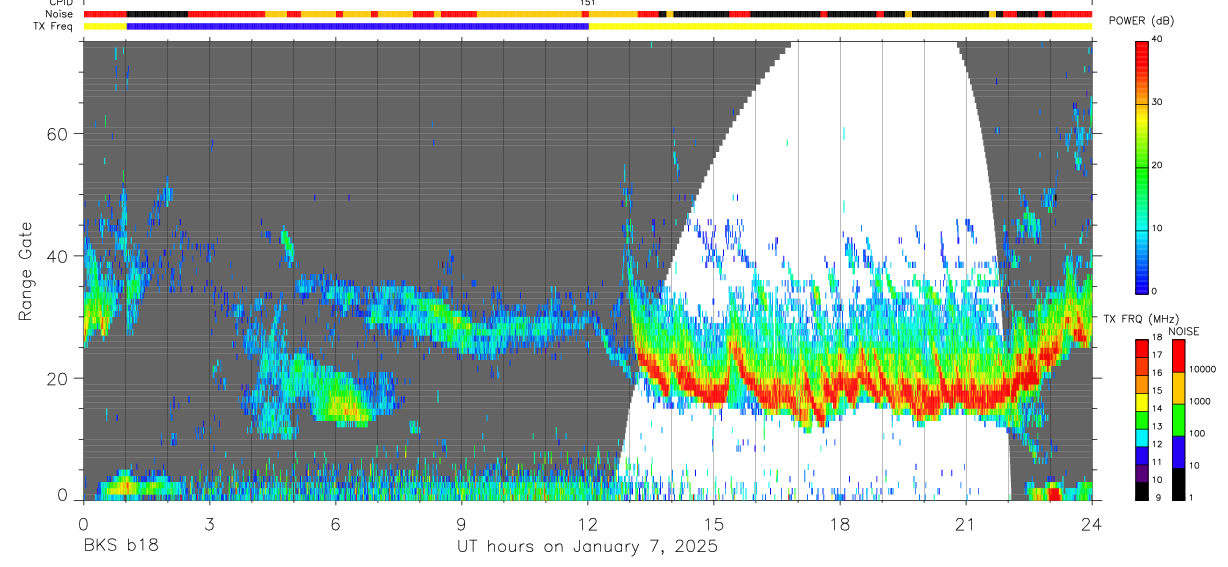Click the Noise strip label at top left
The image size is (1228, 567).
(60, 14)
